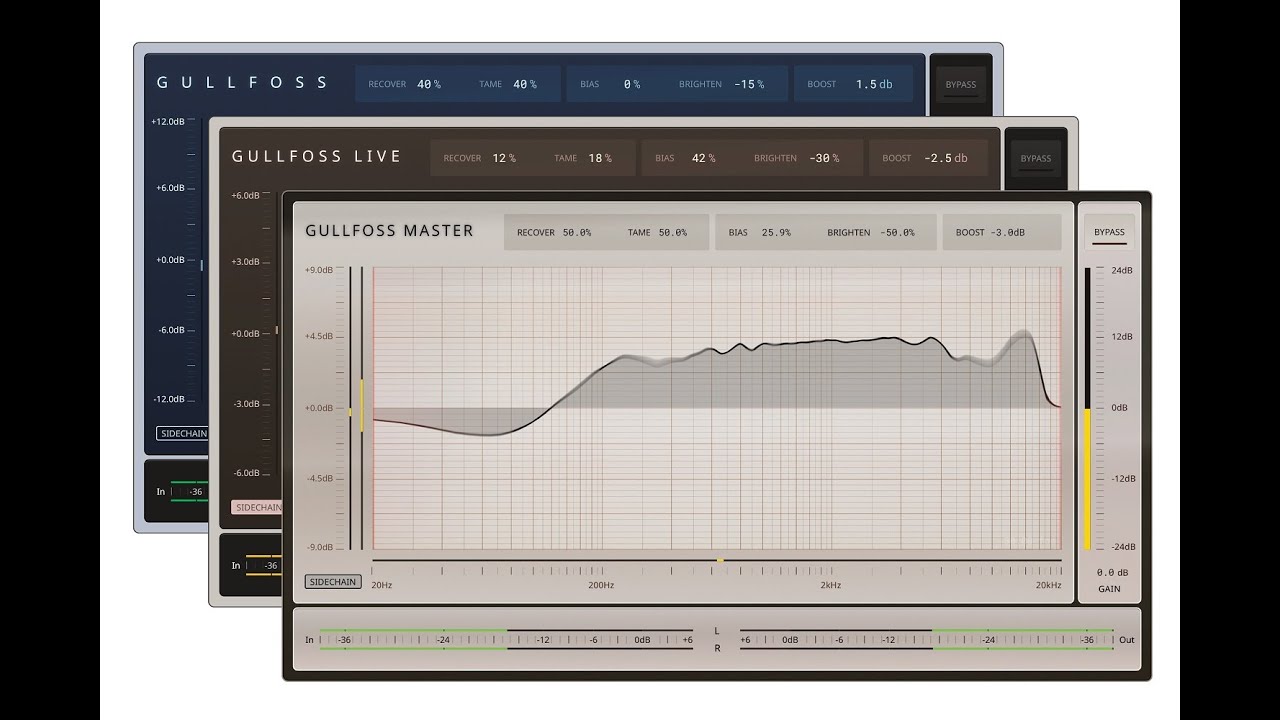This screenshot has width=1280, height=720.
Task: Click 2kHz label on Master frequency axis
Action: pos(831,585)
